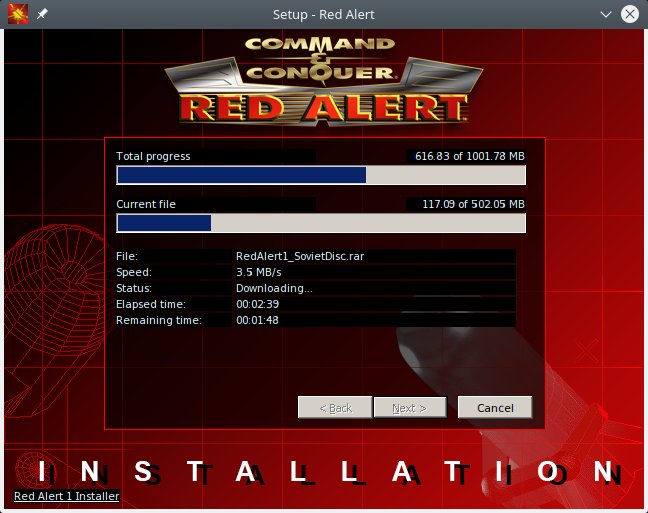The height and width of the screenshot is (513, 648).
Task: Click the Command & Conquer Red Alert logo
Action: (323, 81)
